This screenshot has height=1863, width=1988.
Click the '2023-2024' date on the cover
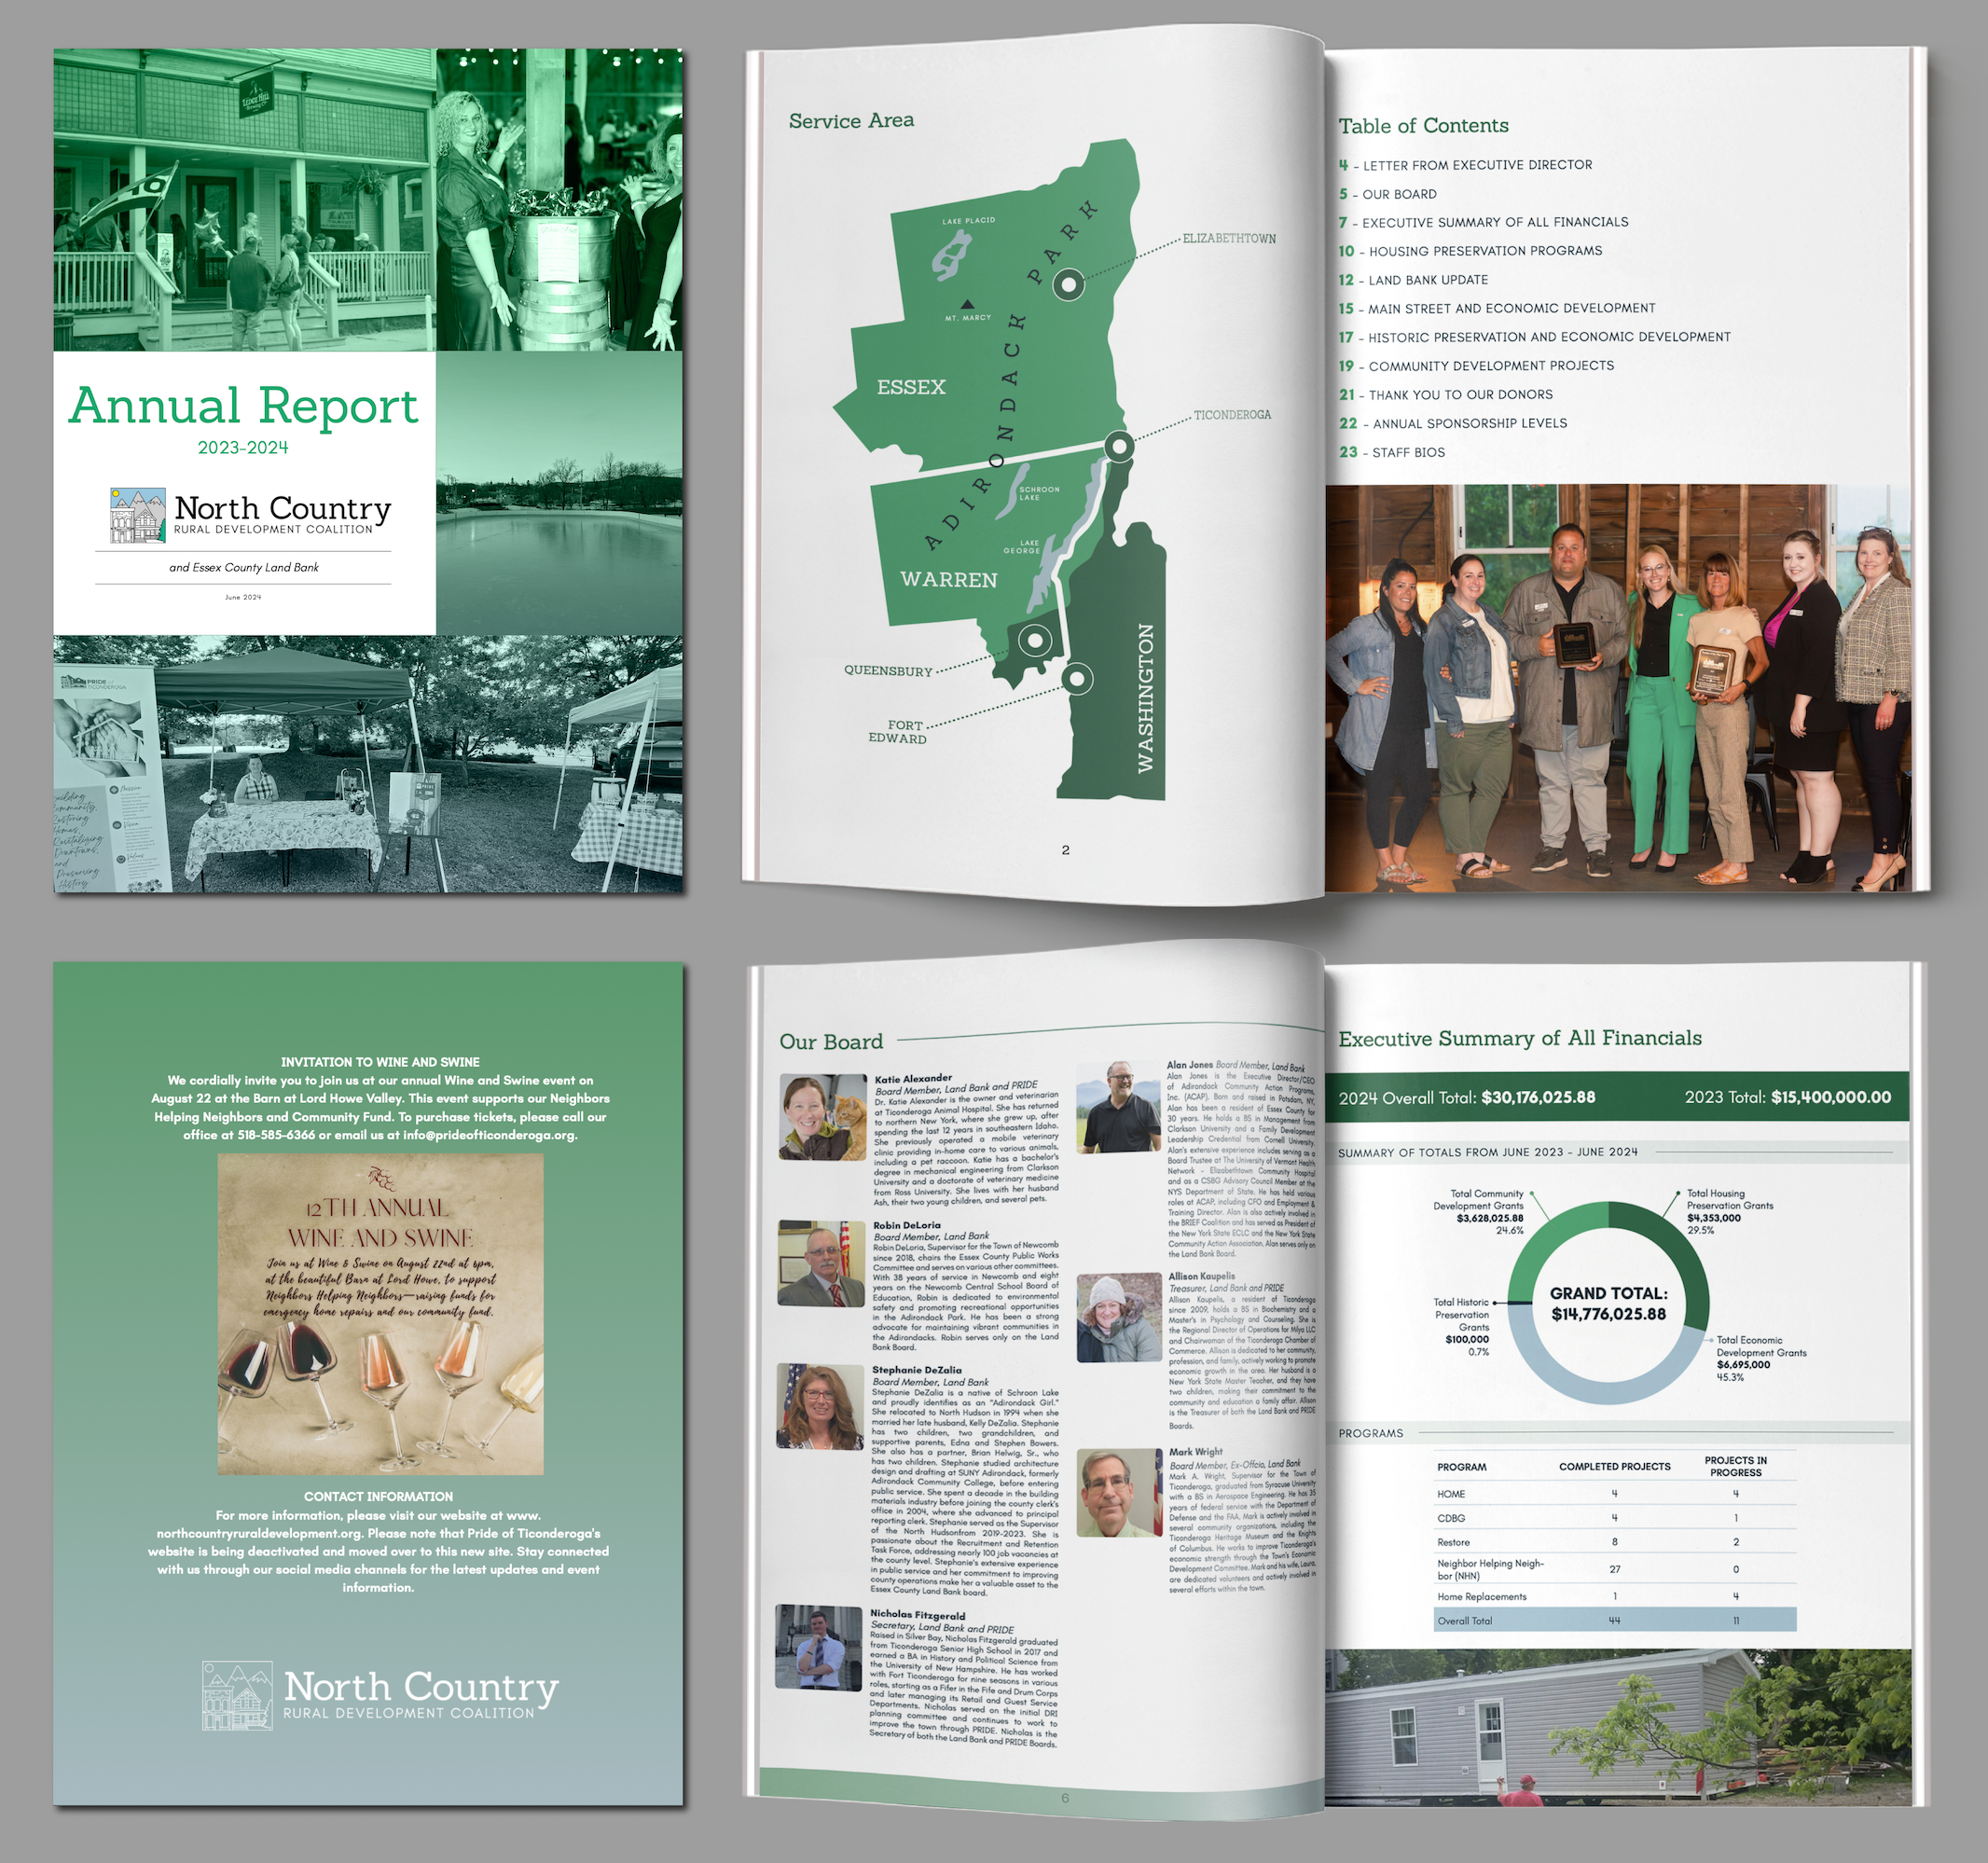point(243,448)
